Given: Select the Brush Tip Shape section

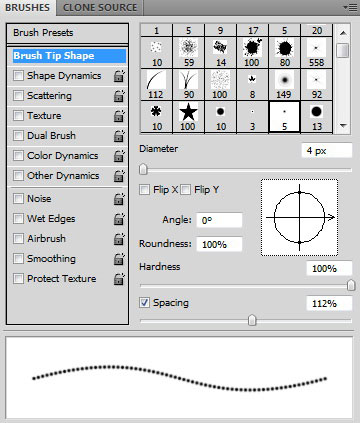Looking at the screenshot, I should click(x=69, y=56).
